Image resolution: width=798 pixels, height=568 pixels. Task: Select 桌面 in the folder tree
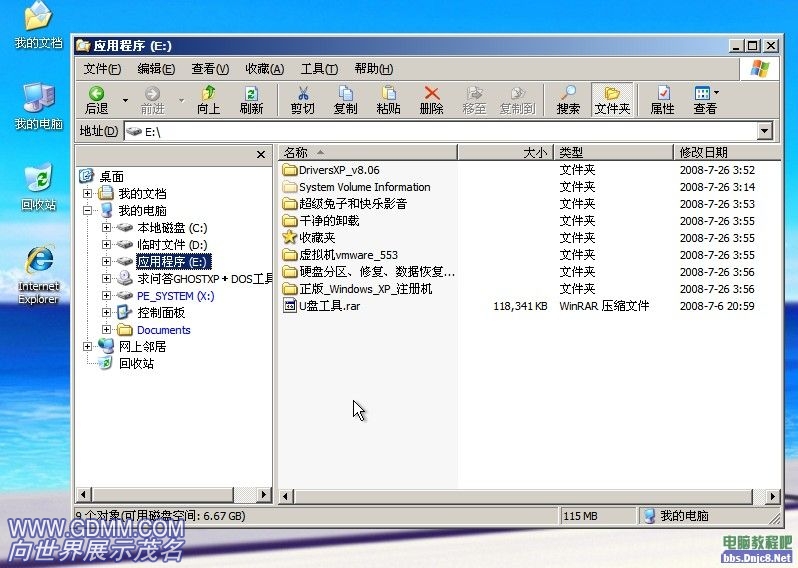[111, 177]
